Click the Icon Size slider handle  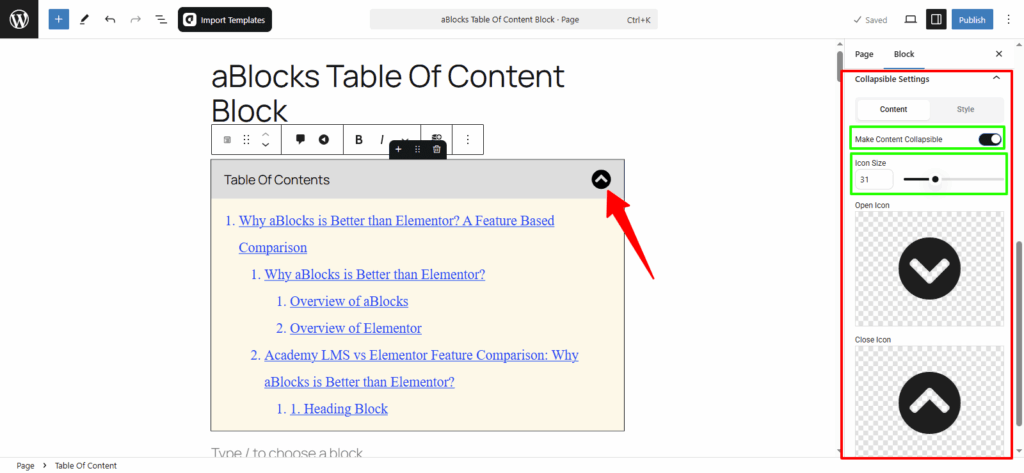(935, 179)
